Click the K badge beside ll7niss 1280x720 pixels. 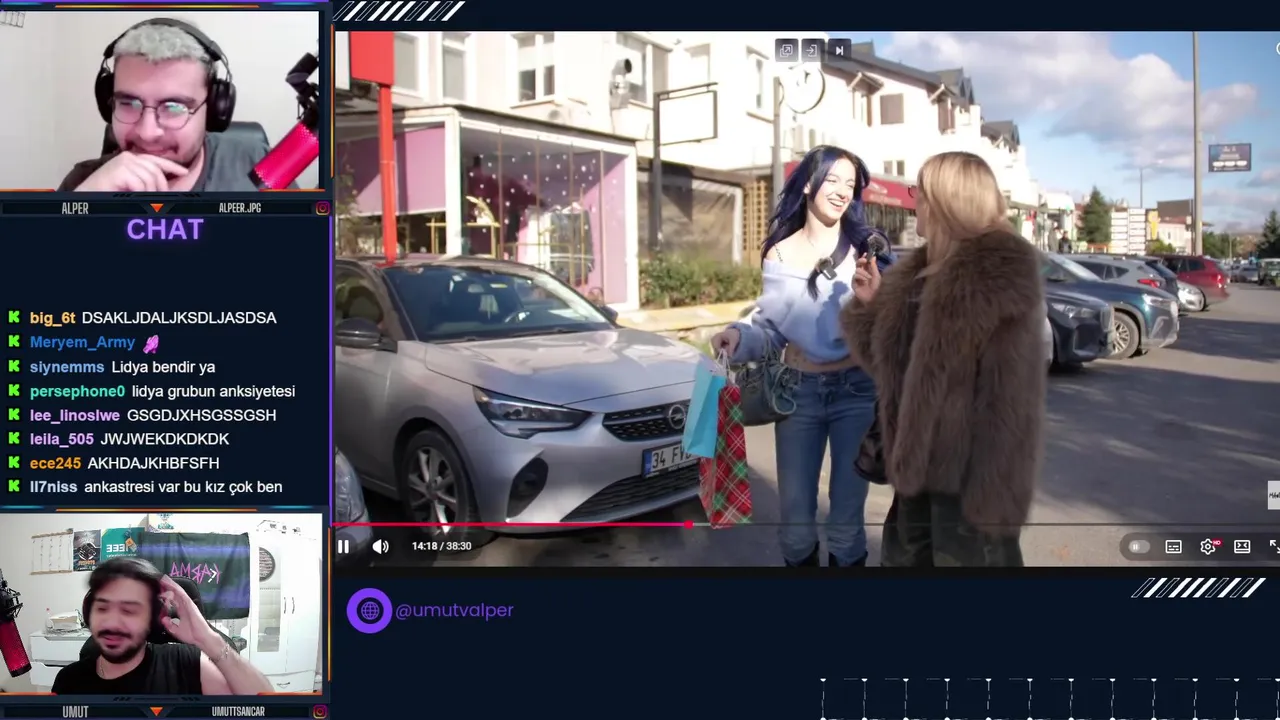(14, 487)
